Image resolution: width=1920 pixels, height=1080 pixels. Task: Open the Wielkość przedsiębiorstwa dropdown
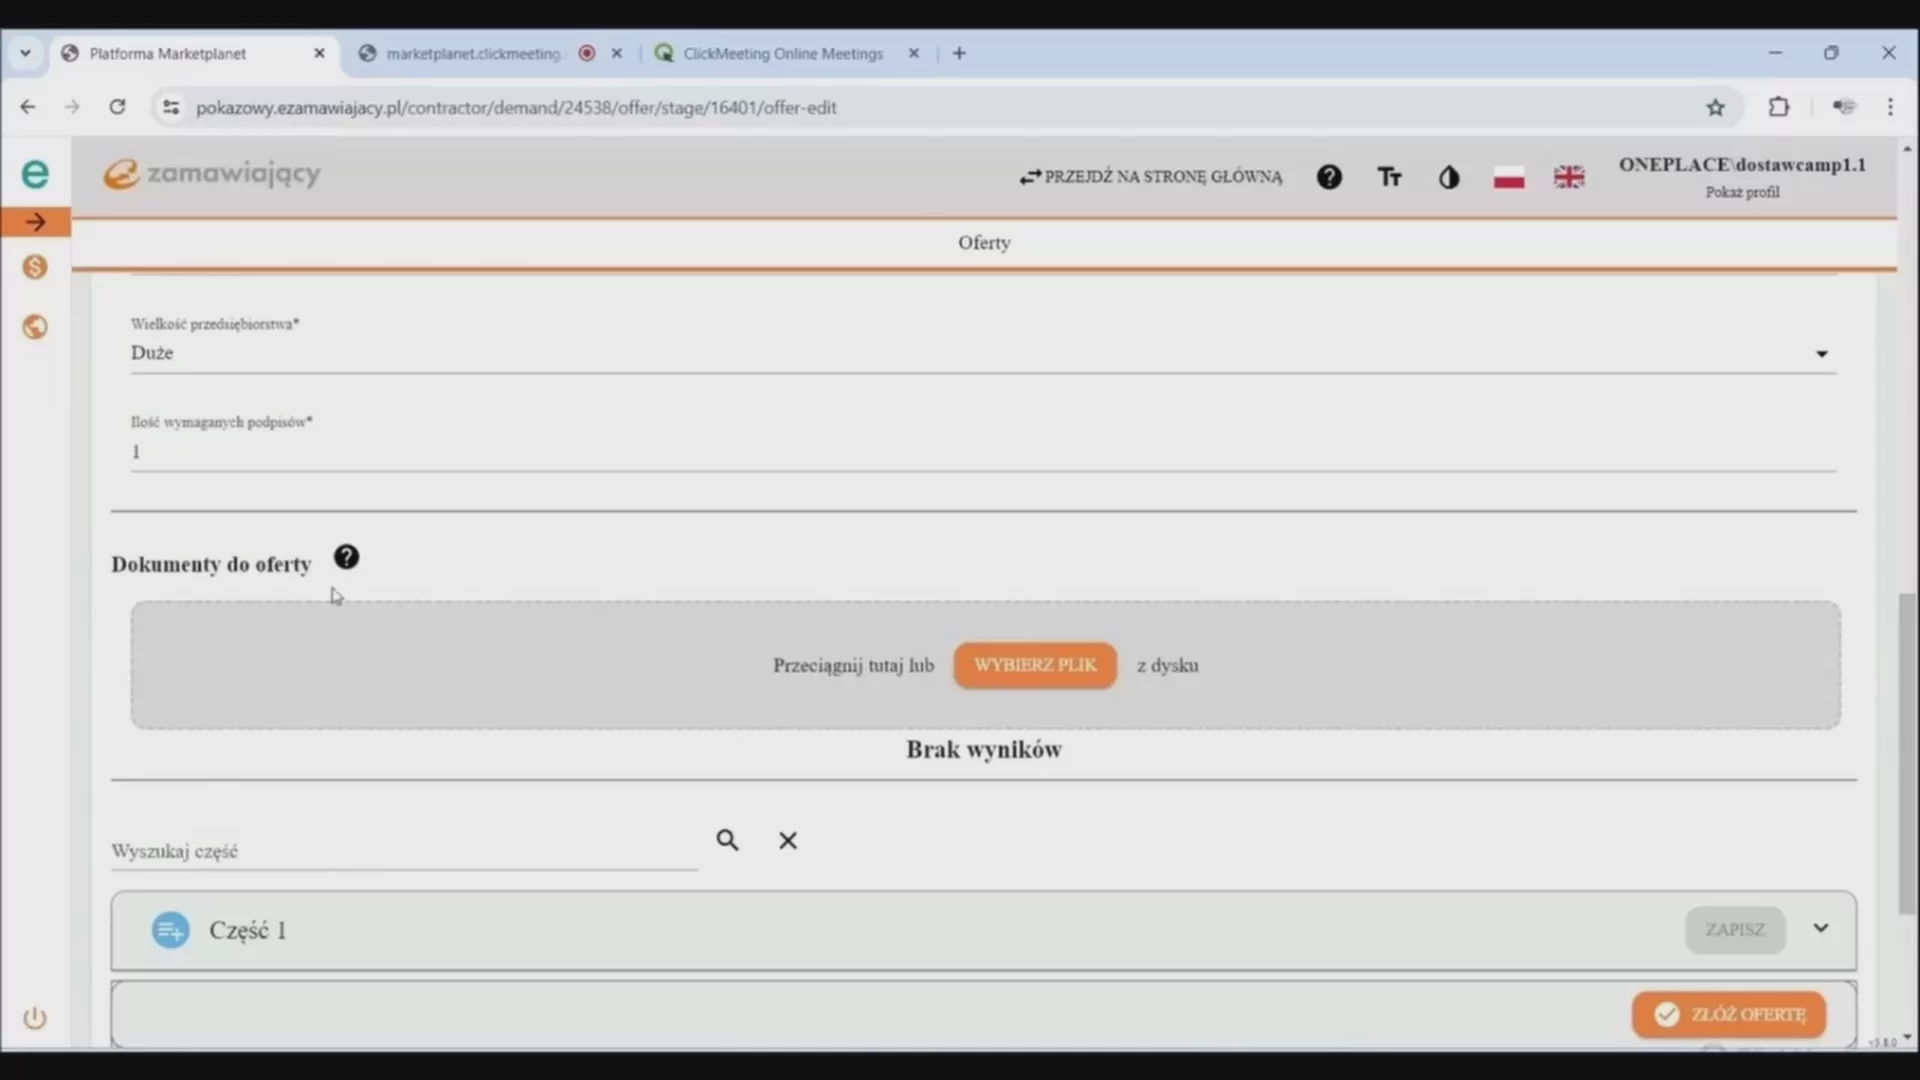[982, 353]
